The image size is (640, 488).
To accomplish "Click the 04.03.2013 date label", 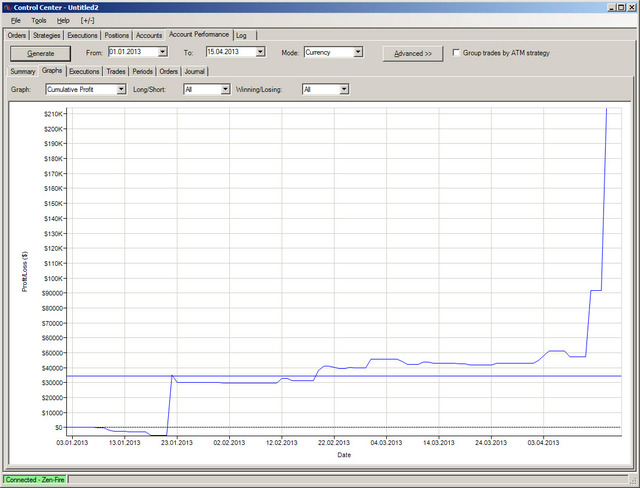I will tap(386, 443).
